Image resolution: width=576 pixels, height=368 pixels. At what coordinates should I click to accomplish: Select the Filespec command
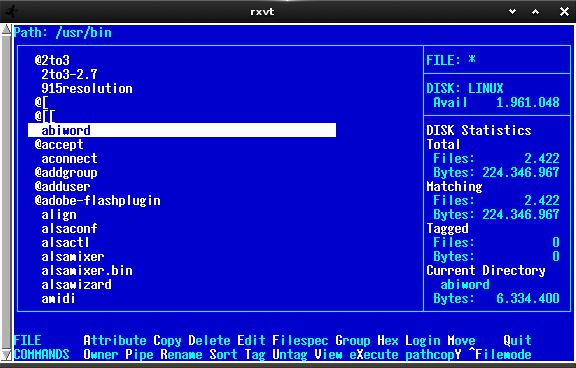tap(300, 340)
